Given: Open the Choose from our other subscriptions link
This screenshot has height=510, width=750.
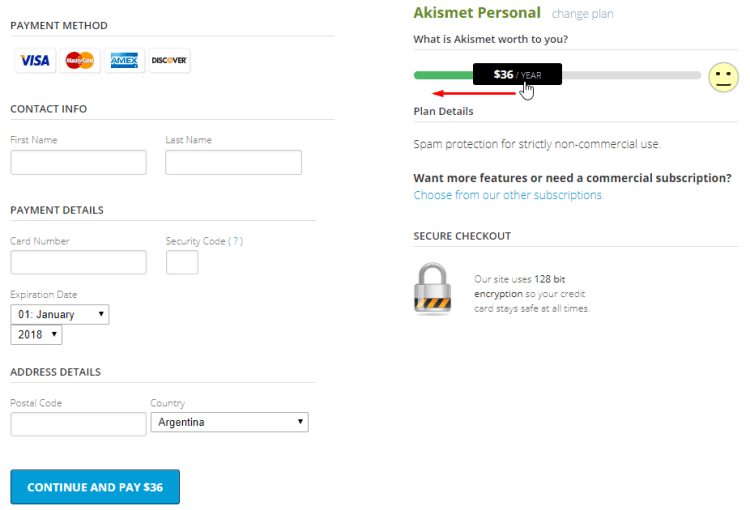Looking at the screenshot, I should 508,195.
